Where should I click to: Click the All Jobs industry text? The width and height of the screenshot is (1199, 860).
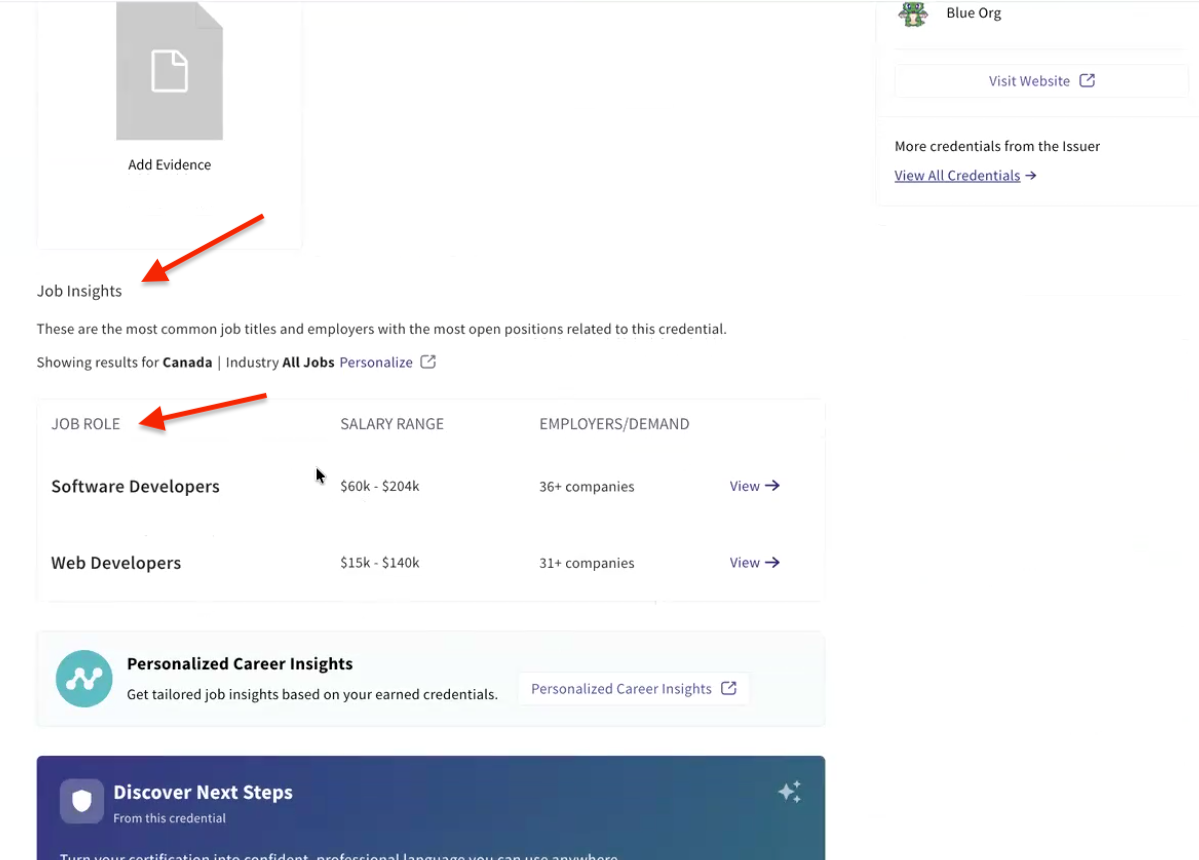308,362
